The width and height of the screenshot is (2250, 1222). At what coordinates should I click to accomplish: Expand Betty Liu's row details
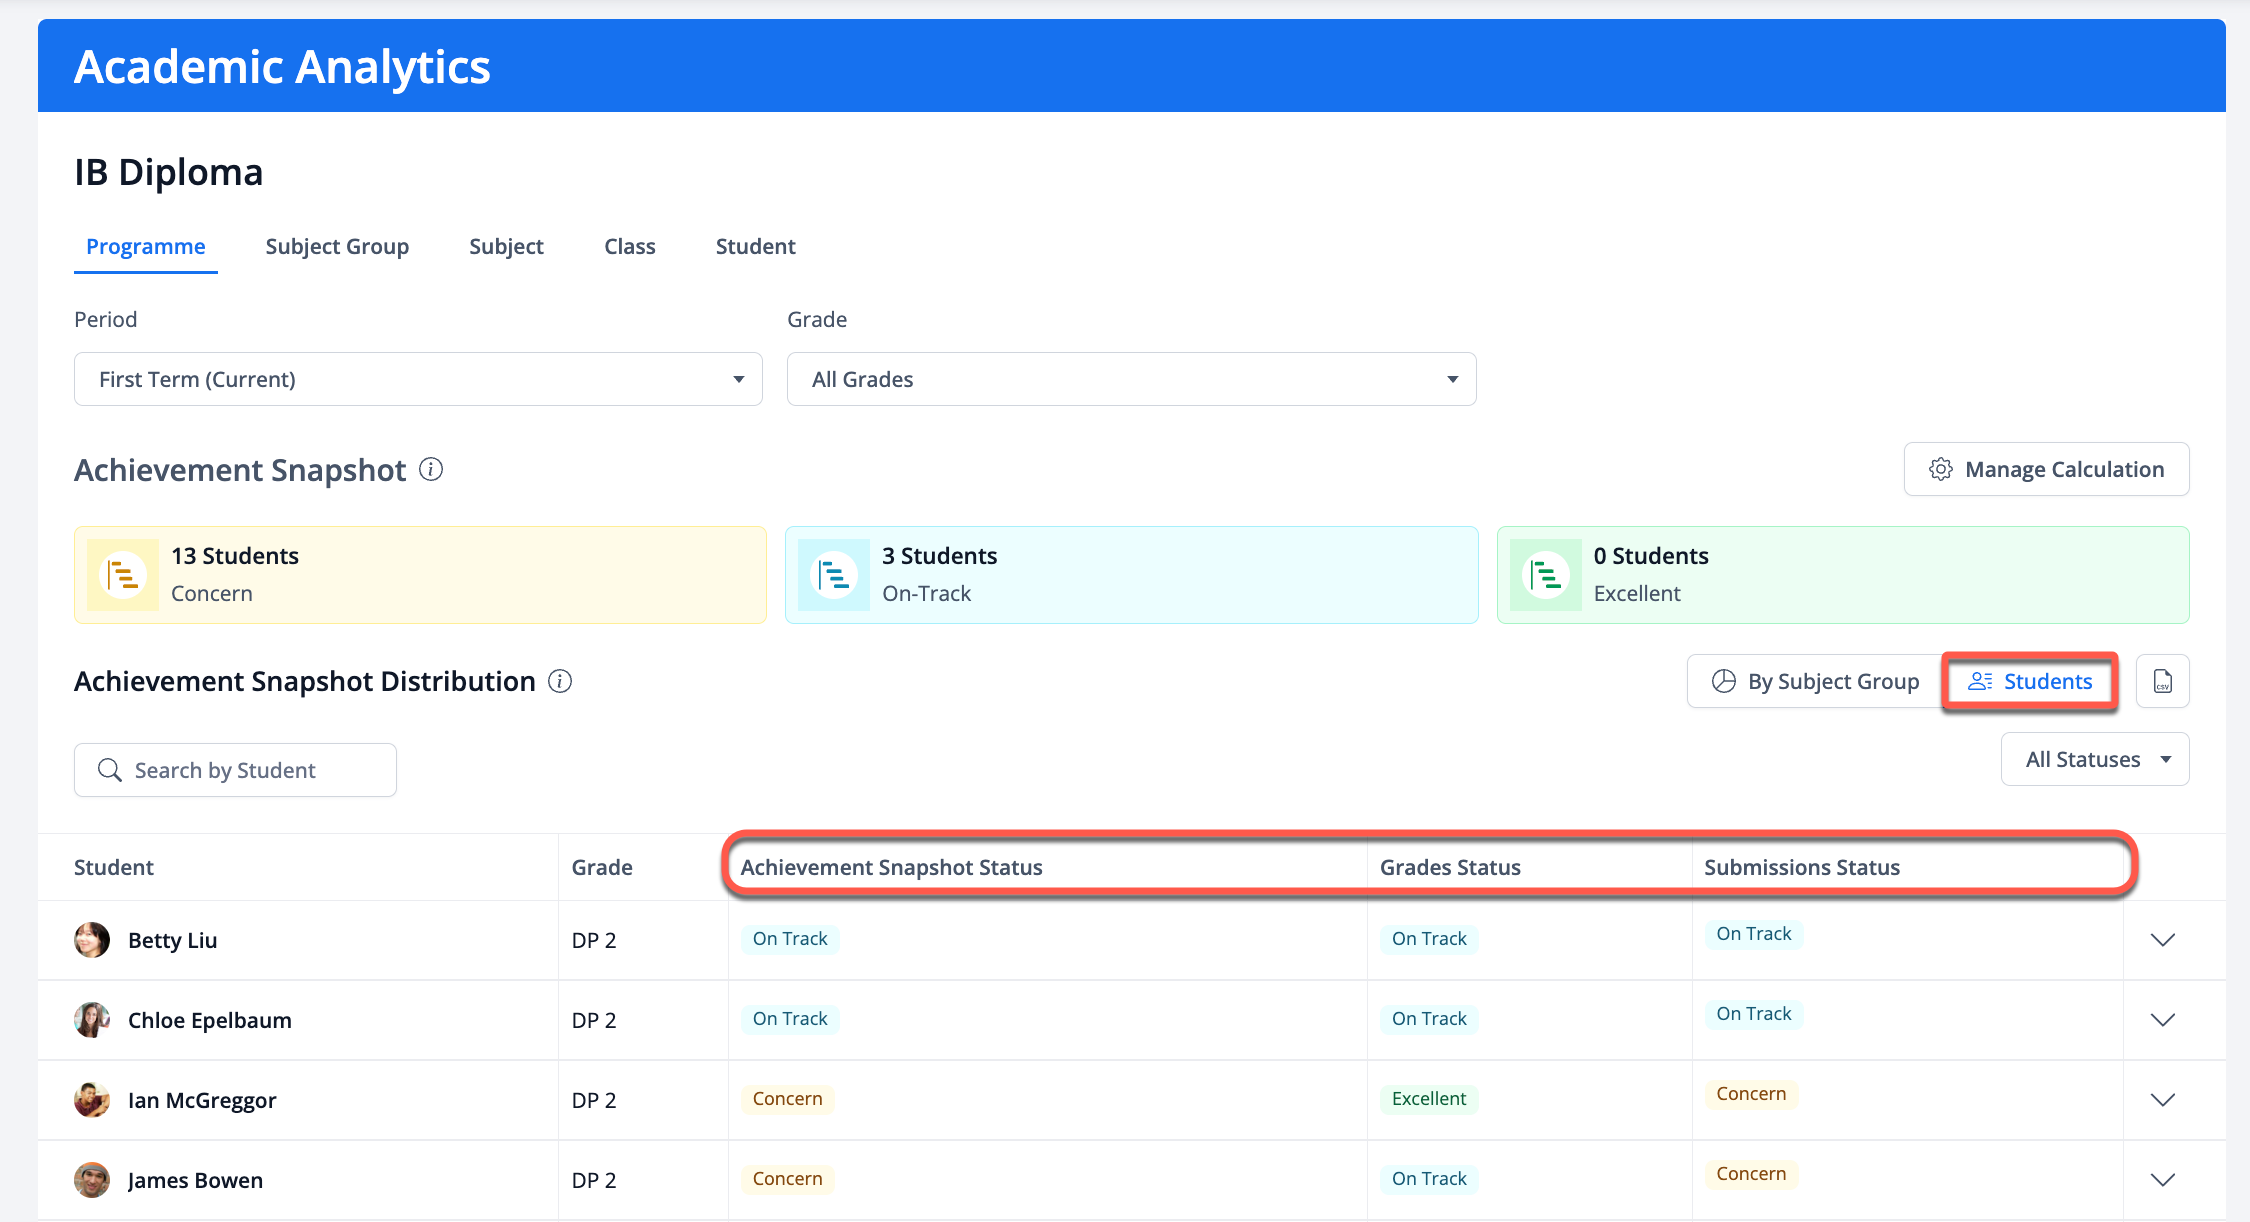tap(2162, 940)
